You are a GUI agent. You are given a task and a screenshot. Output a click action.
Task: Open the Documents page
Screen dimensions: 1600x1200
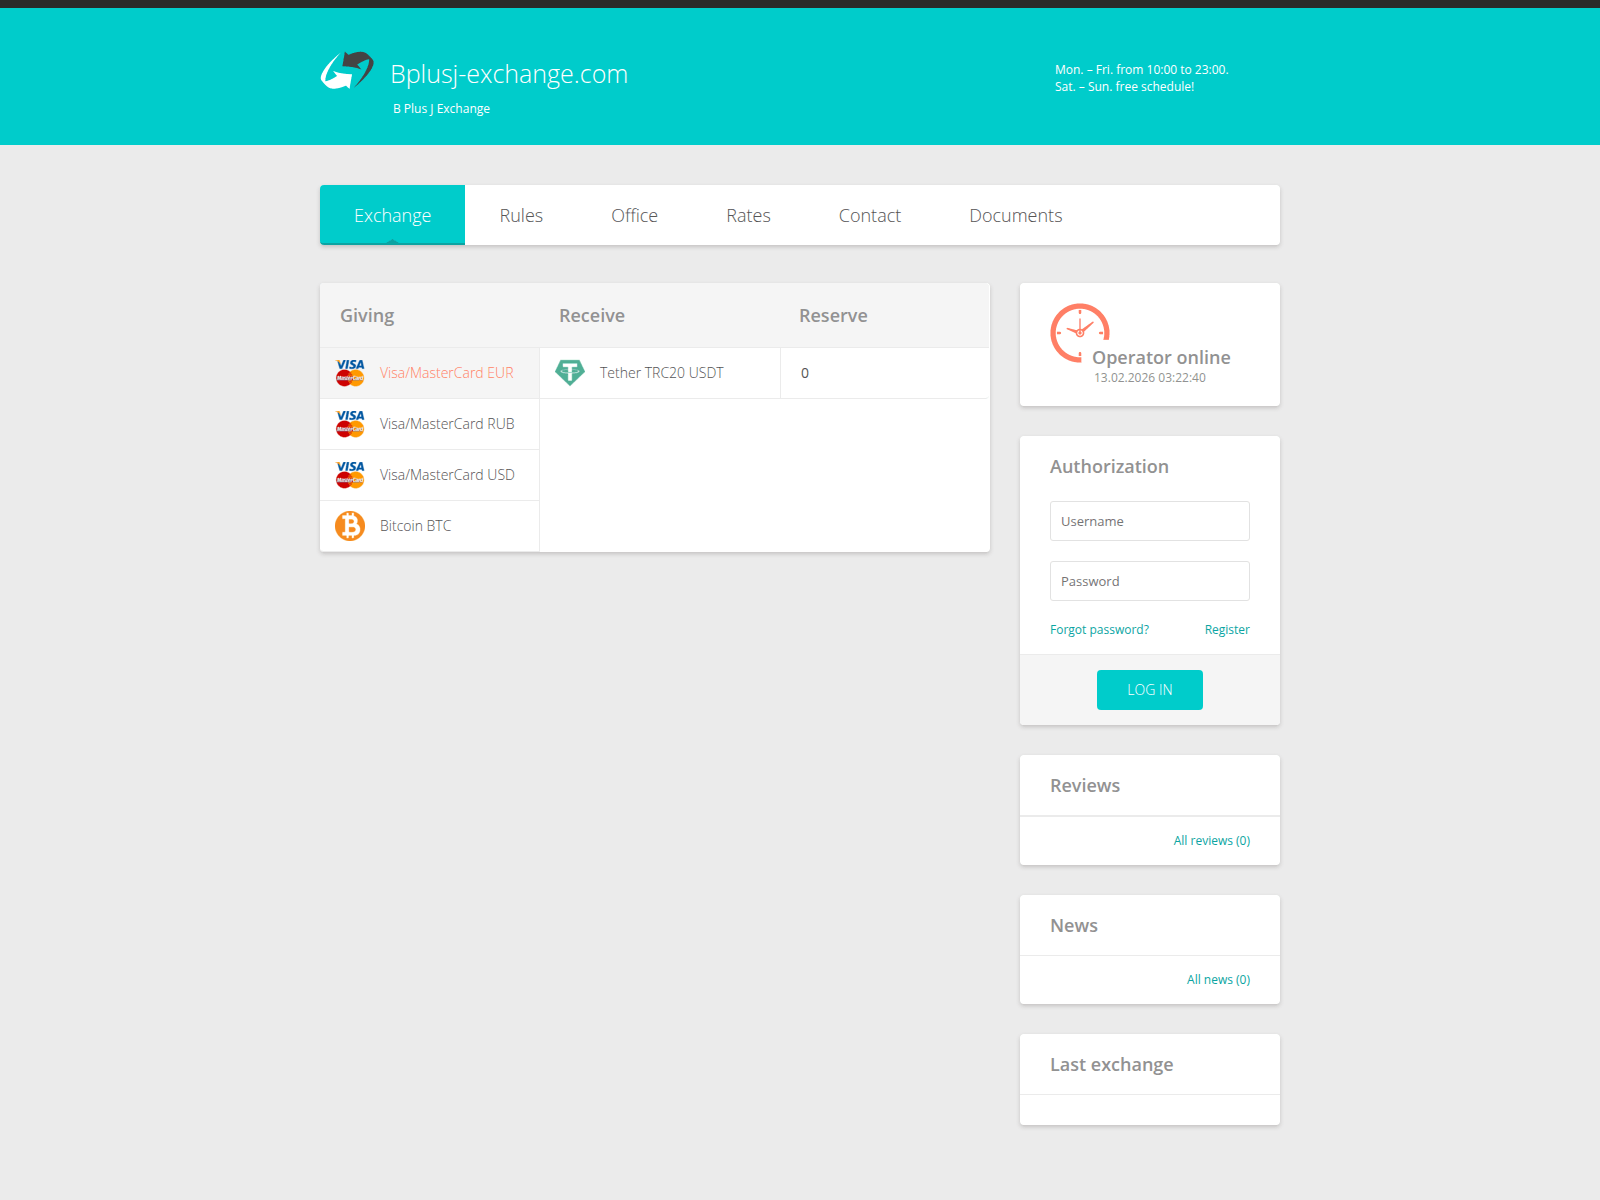[x=1015, y=215]
